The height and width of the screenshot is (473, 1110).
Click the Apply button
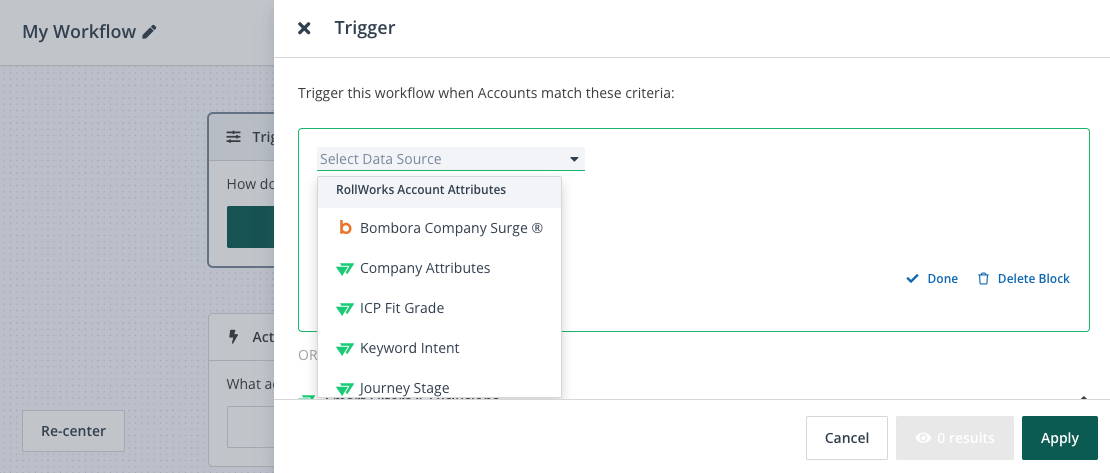1060,438
